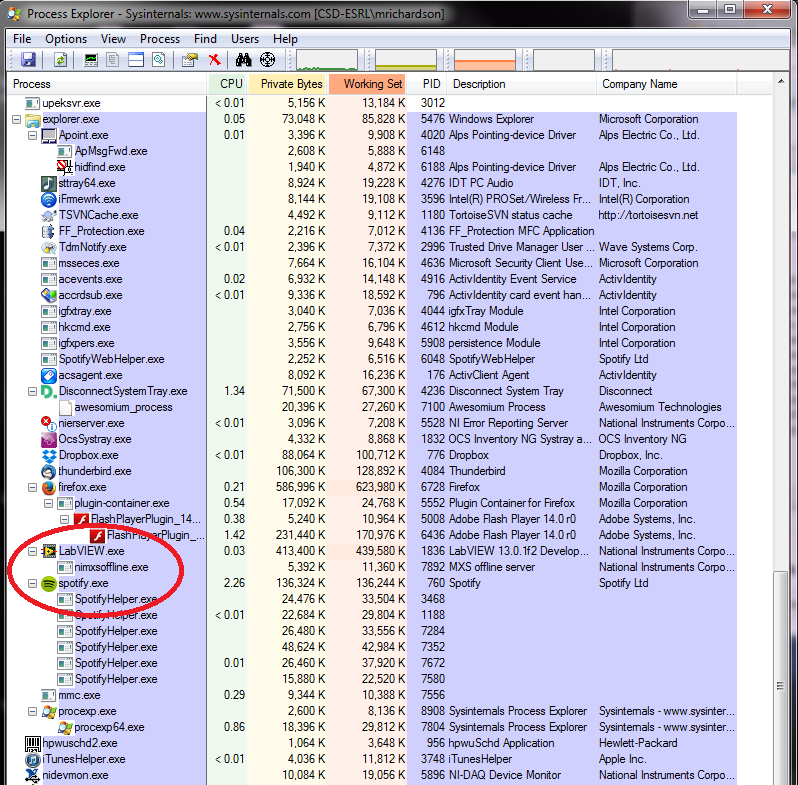Collapse the spotify.exe tree node
Viewport: 798px width, 785px height.
click(x=33, y=583)
